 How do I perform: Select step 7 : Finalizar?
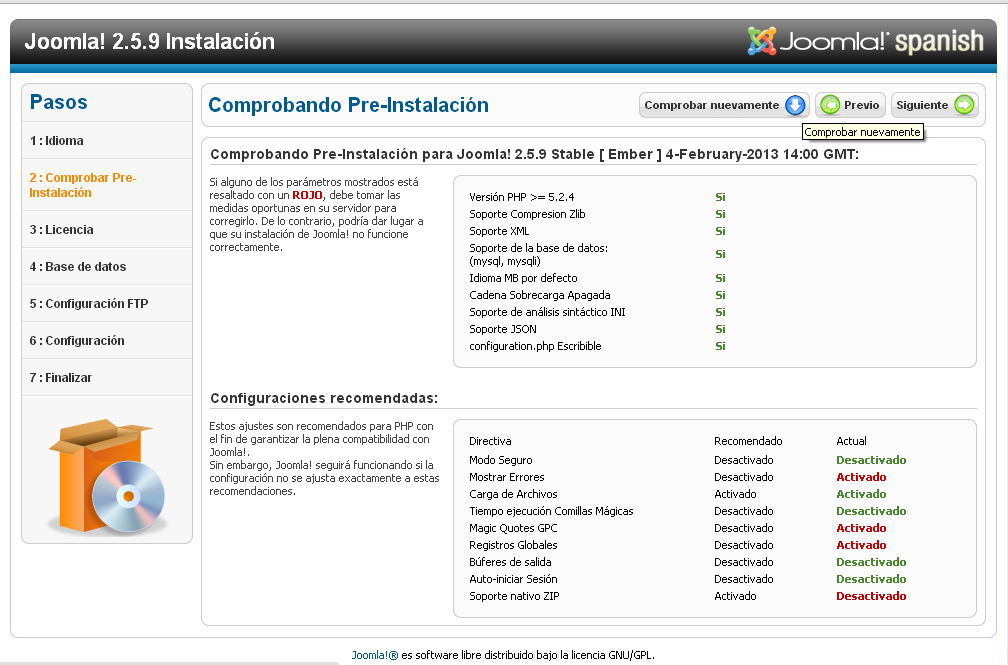click(60, 378)
